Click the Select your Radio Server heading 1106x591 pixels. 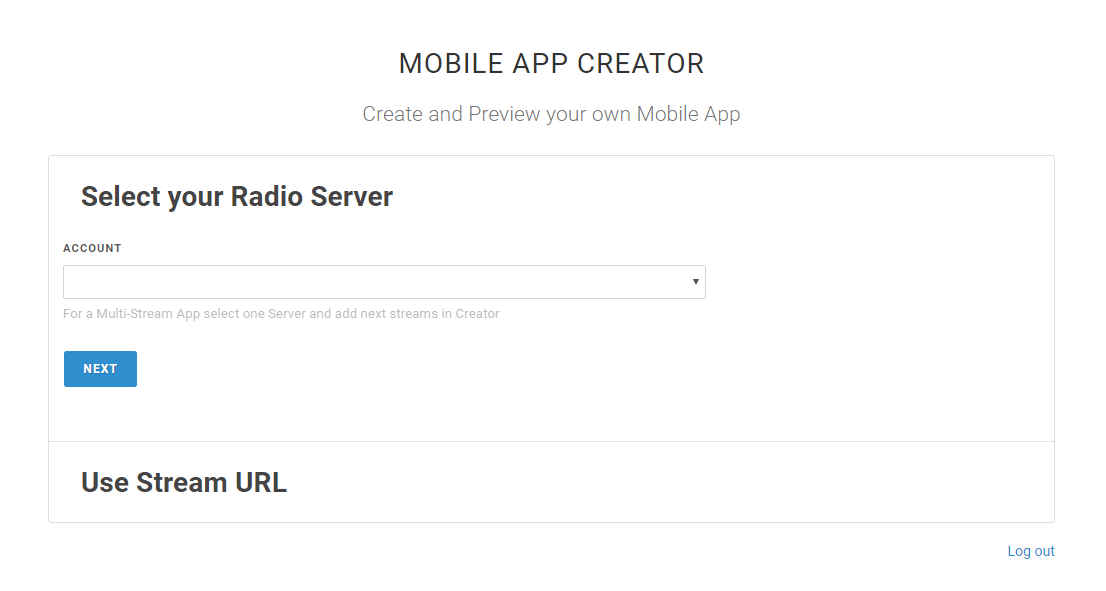(237, 197)
